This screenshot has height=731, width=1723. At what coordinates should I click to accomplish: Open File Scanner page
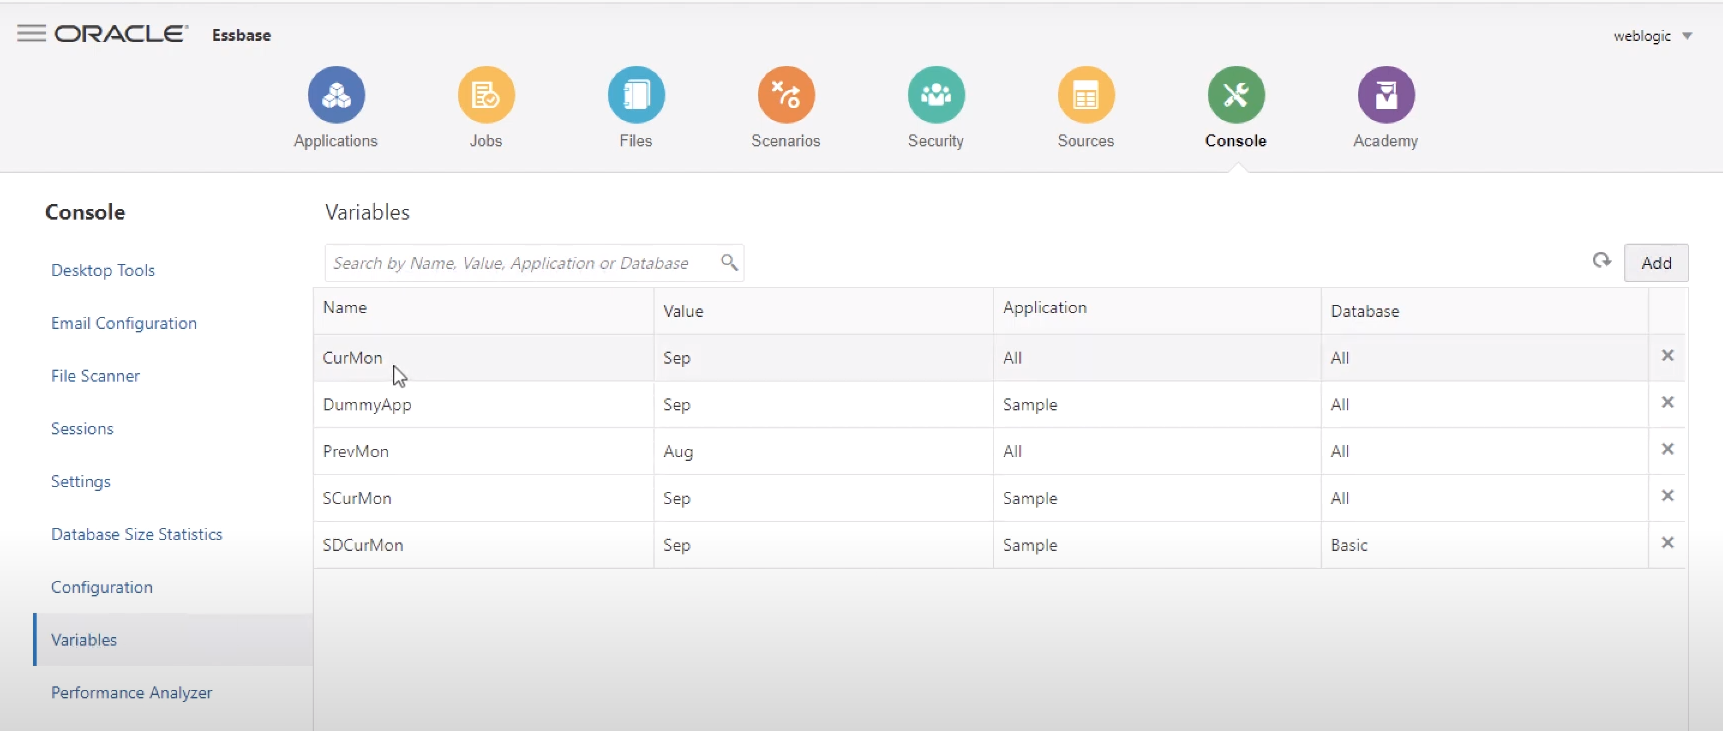(x=95, y=376)
